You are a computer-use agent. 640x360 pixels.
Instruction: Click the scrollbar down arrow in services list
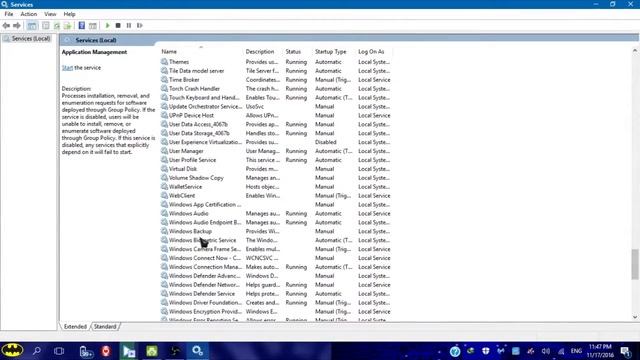pyautogui.click(x=635, y=317)
